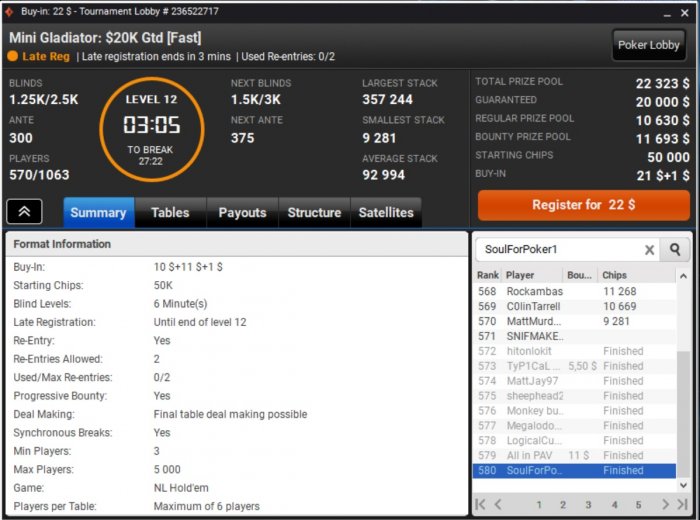Select highlighted row SoulForPo..

point(575,470)
